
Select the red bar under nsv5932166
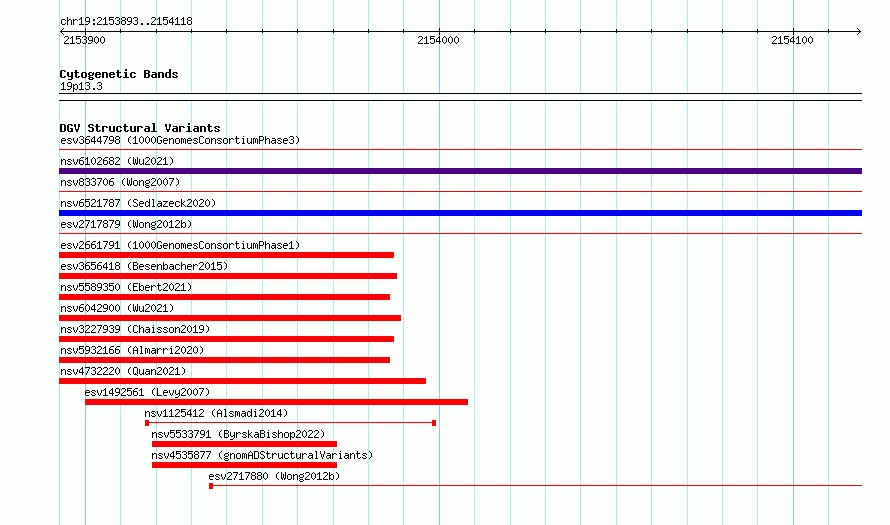coord(224,360)
